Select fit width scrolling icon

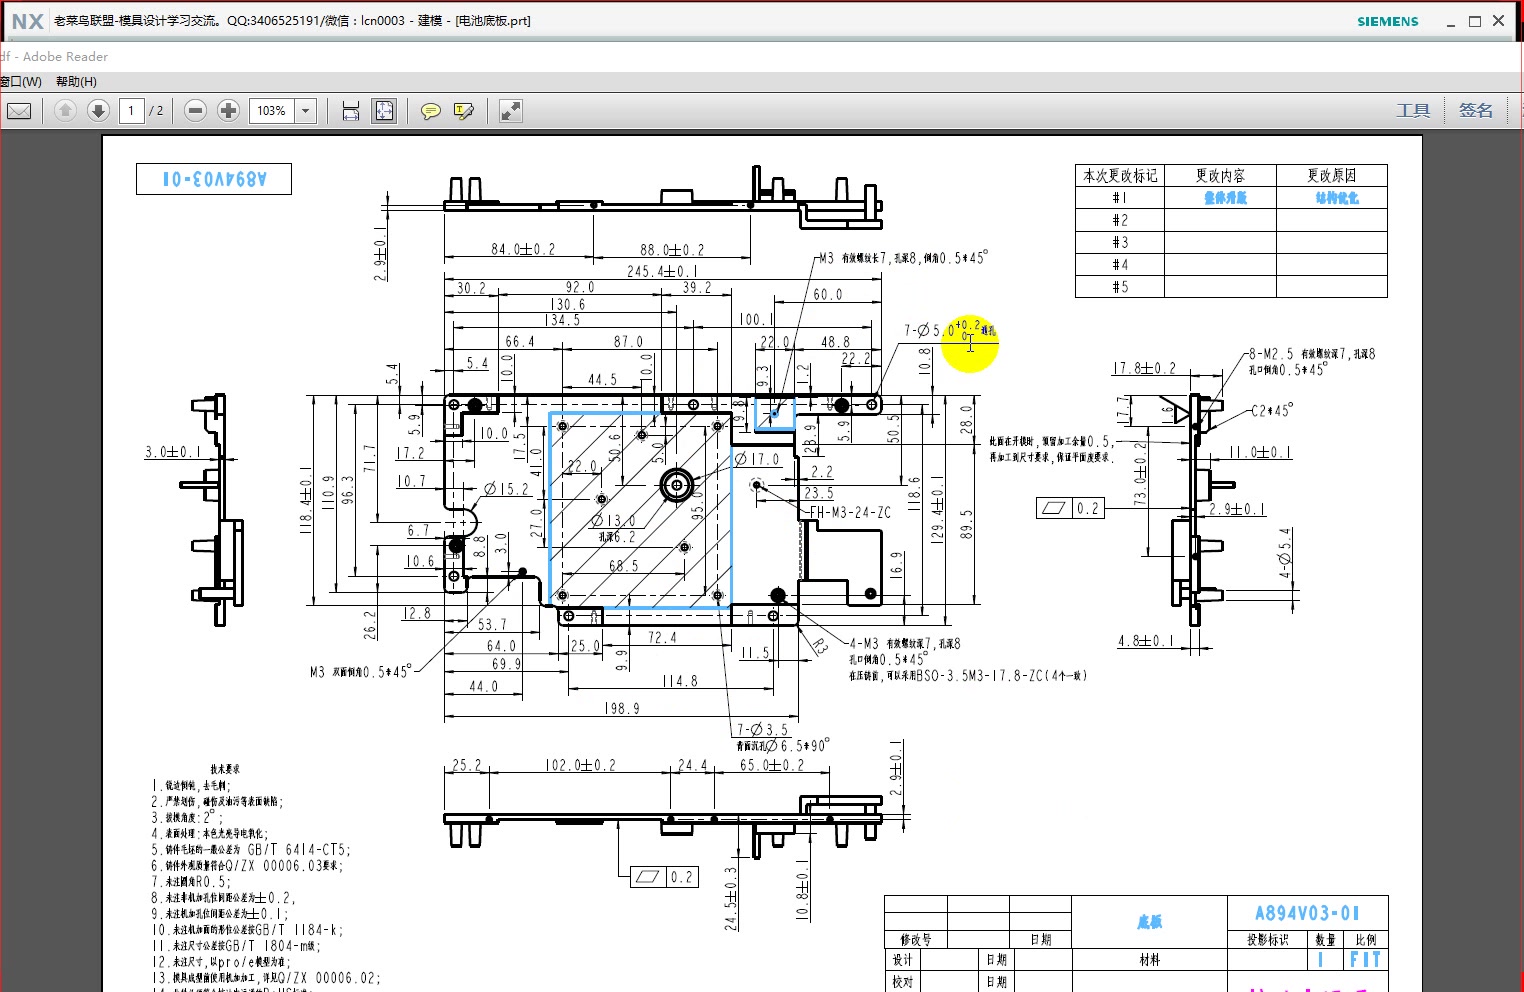pos(351,111)
